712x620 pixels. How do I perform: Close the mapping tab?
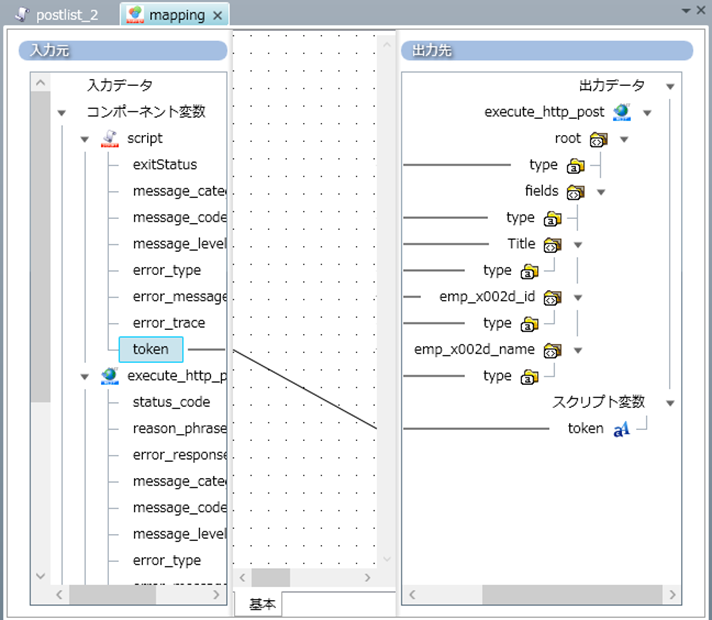[218, 15]
